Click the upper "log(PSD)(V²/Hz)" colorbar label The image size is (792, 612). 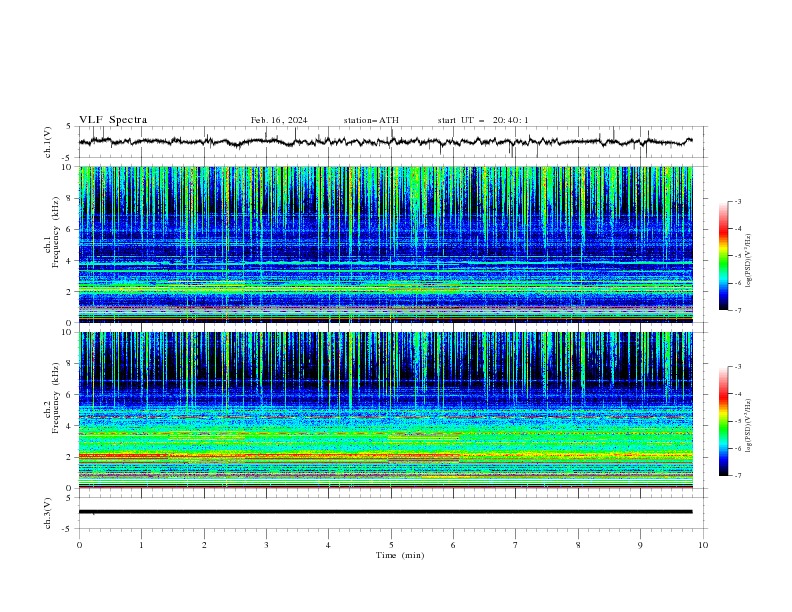(x=749, y=261)
